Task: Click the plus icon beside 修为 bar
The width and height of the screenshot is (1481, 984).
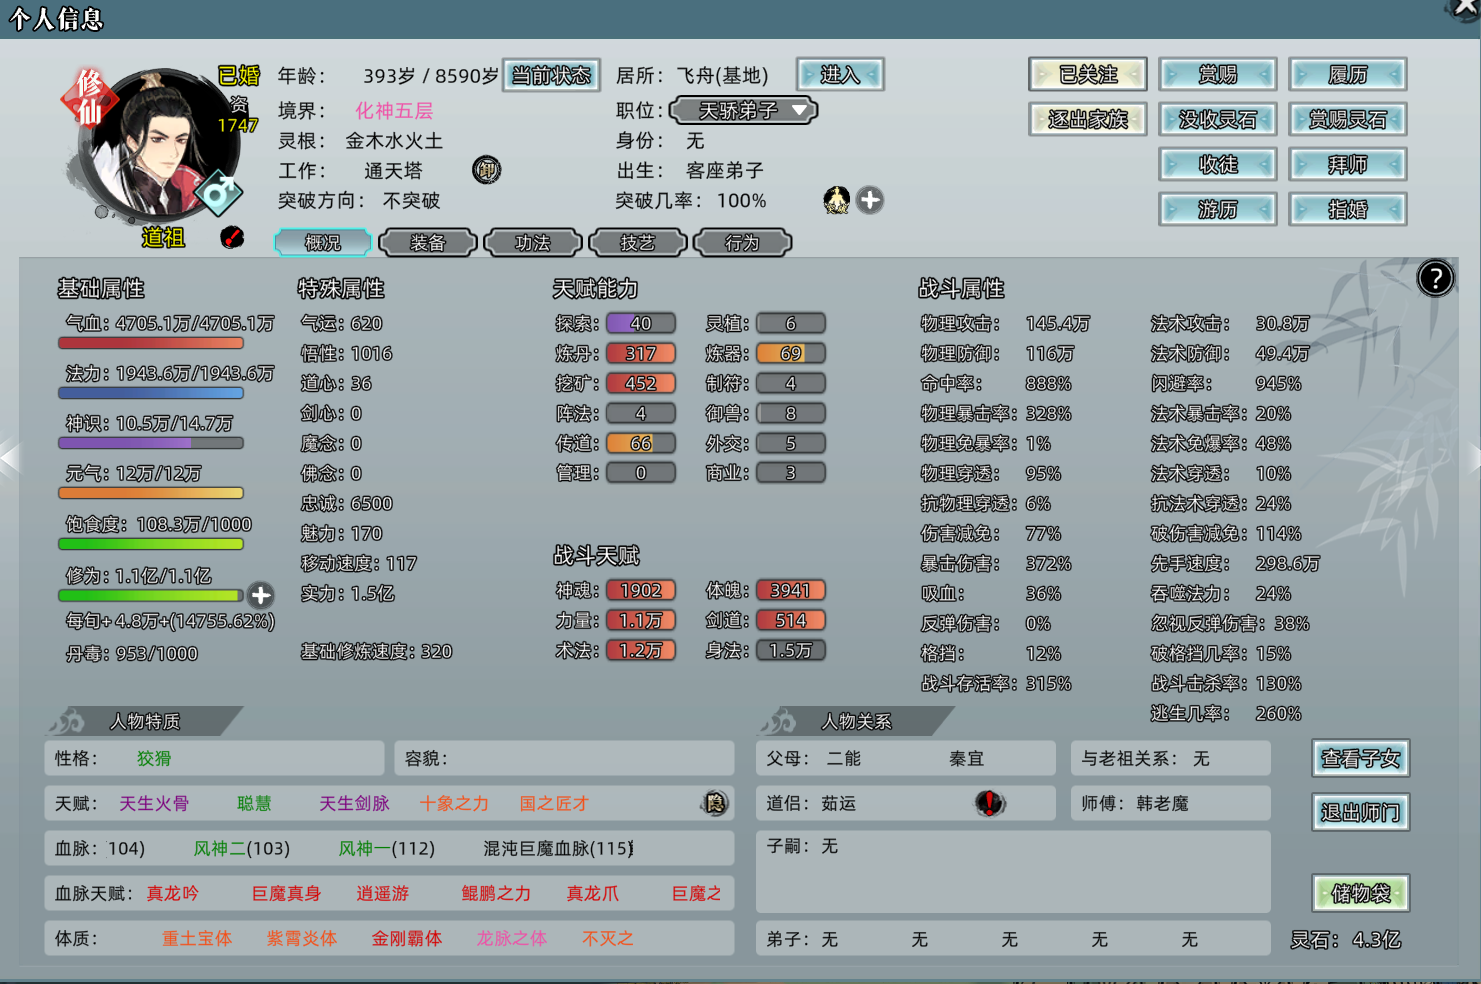Action: click(260, 595)
